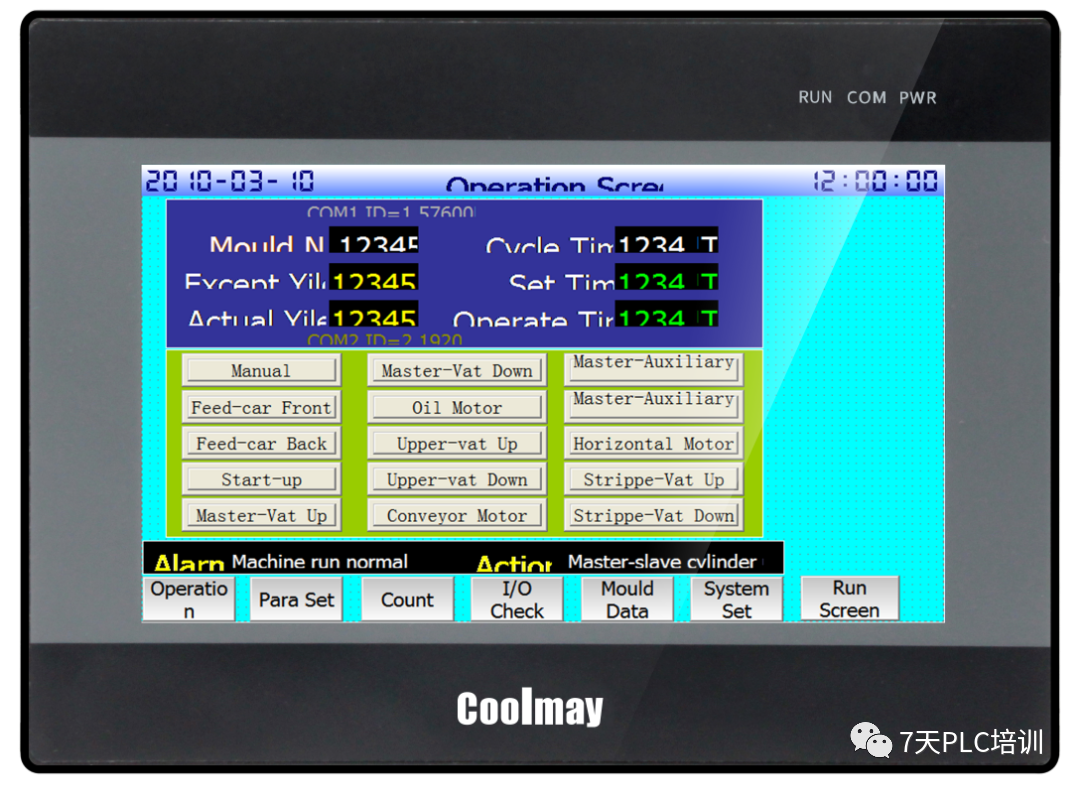The image size is (1080, 791).
Task: Switch to the Para Set page
Action: pyautogui.click(x=296, y=599)
